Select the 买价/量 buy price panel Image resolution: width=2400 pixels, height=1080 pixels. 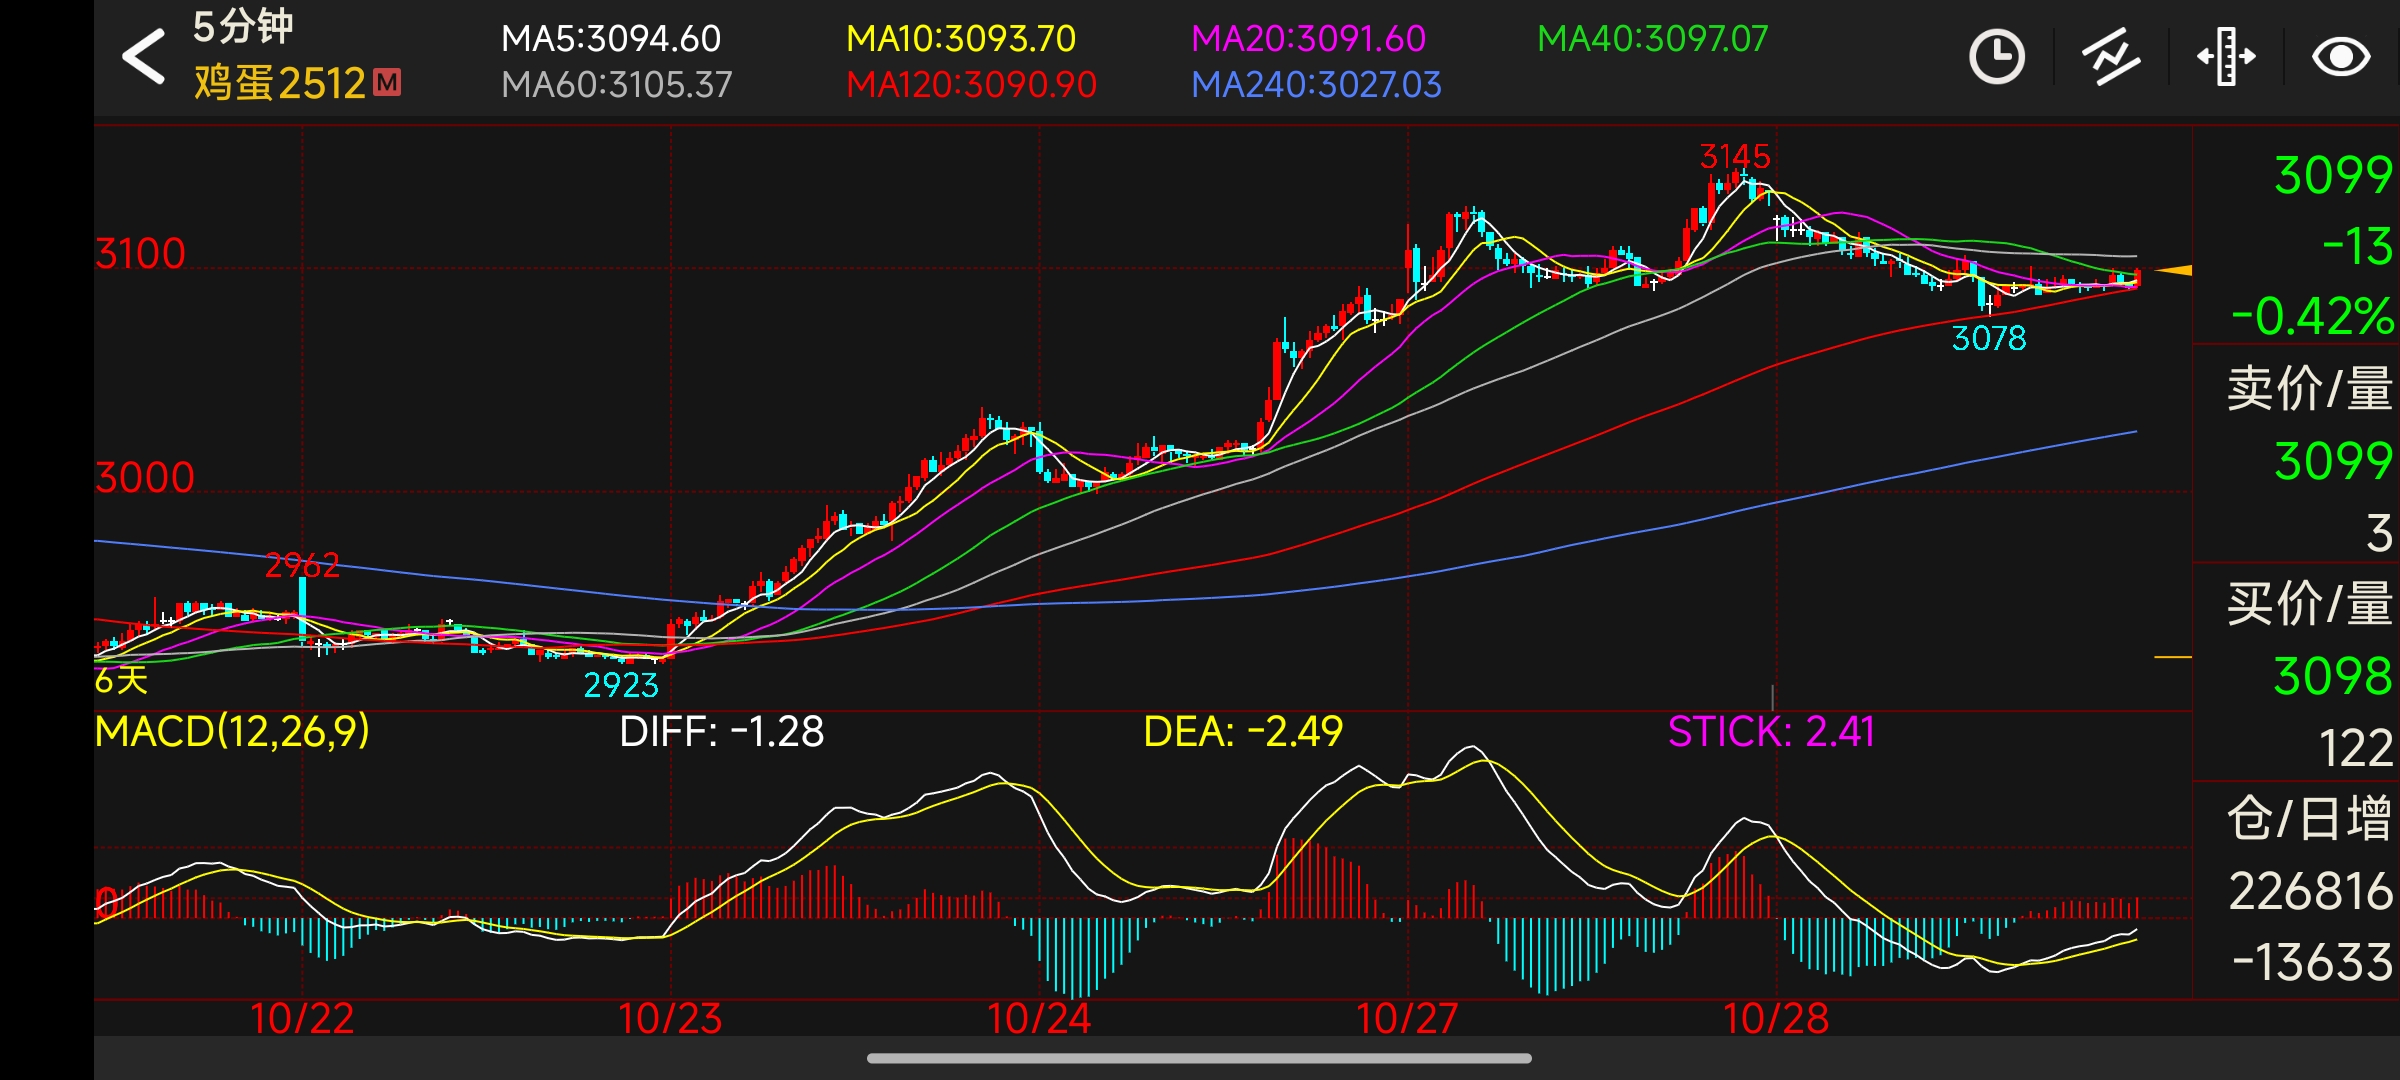coord(2308,604)
